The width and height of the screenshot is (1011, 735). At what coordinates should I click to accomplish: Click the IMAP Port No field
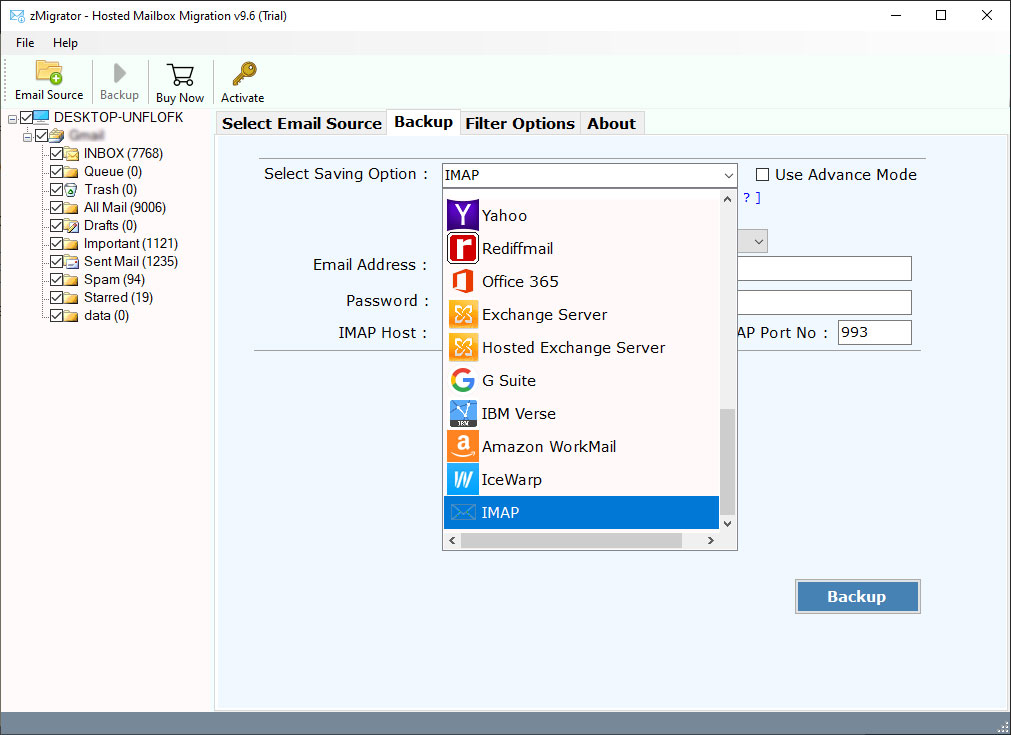point(874,333)
